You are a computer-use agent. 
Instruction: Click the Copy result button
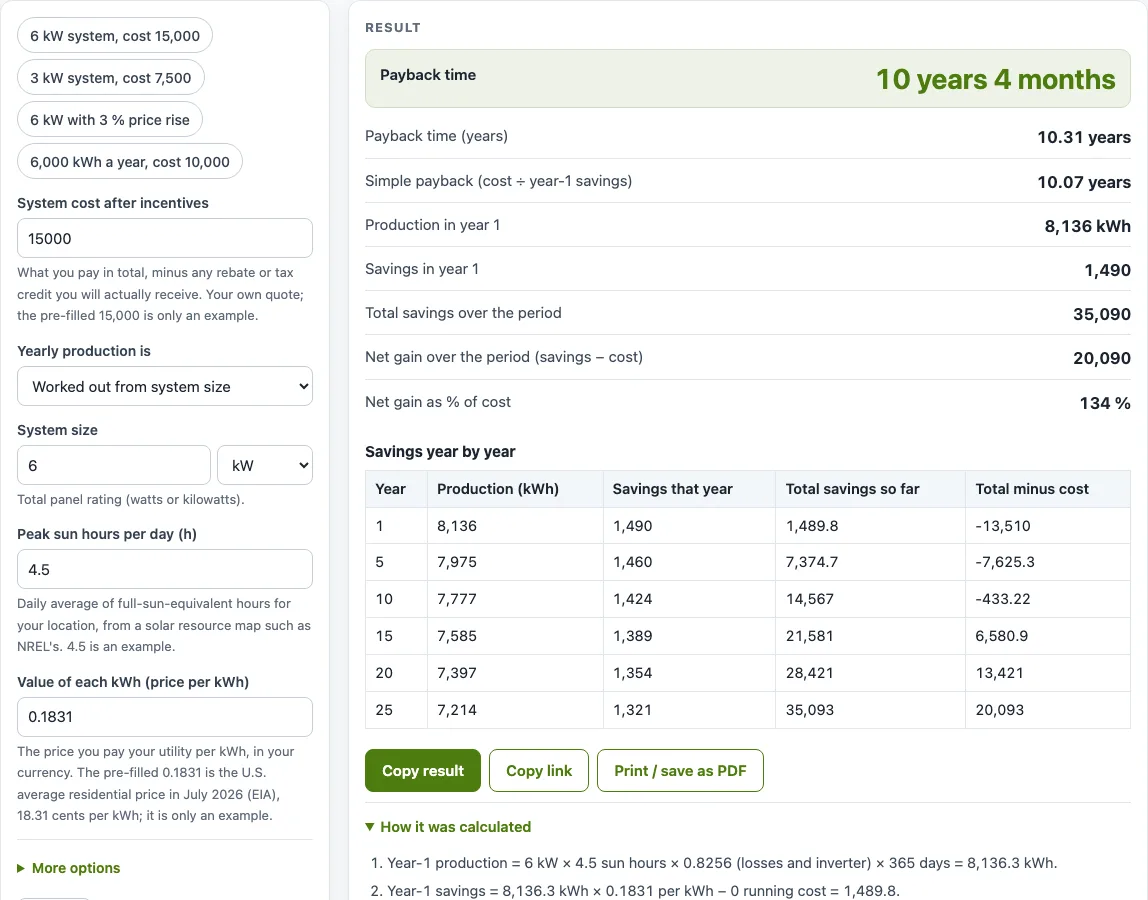pos(422,770)
